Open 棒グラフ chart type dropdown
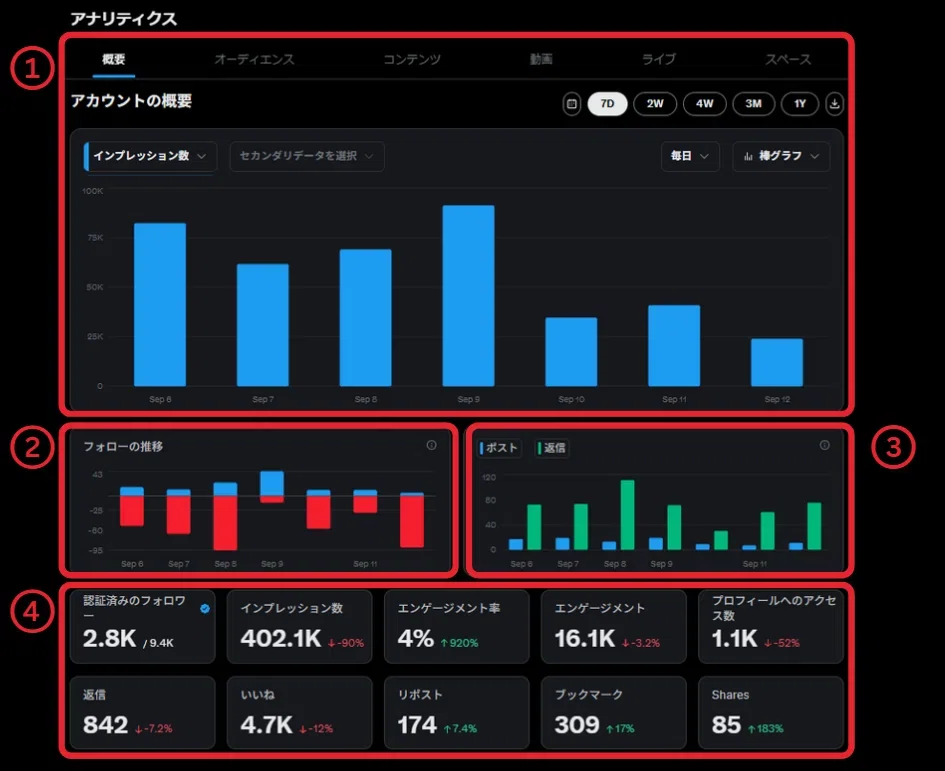 coord(781,156)
